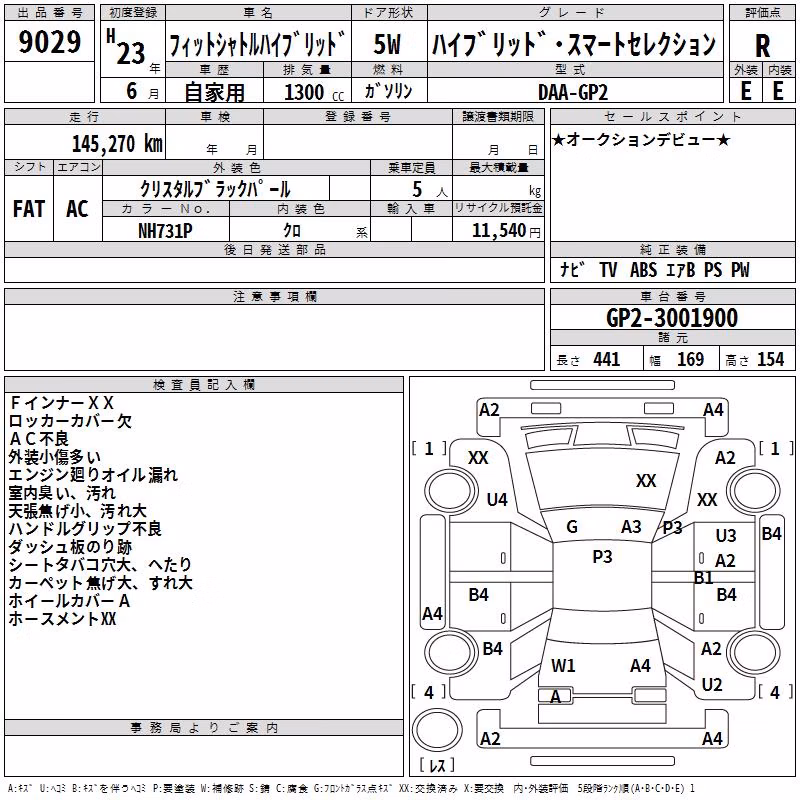The image size is (800, 800).
Task: Click the spare tire circle labeled レス
Action: point(437,730)
